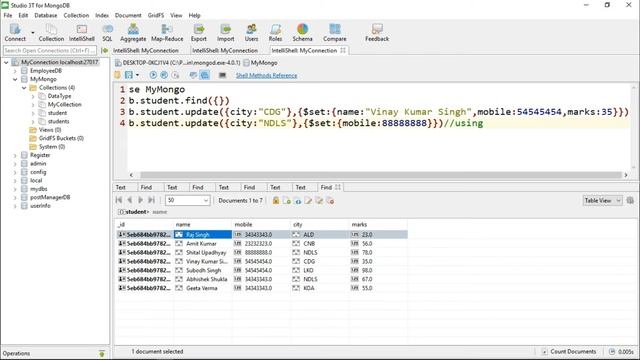
Task: Expand the EmployeeDB database node
Action: coord(15,71)
